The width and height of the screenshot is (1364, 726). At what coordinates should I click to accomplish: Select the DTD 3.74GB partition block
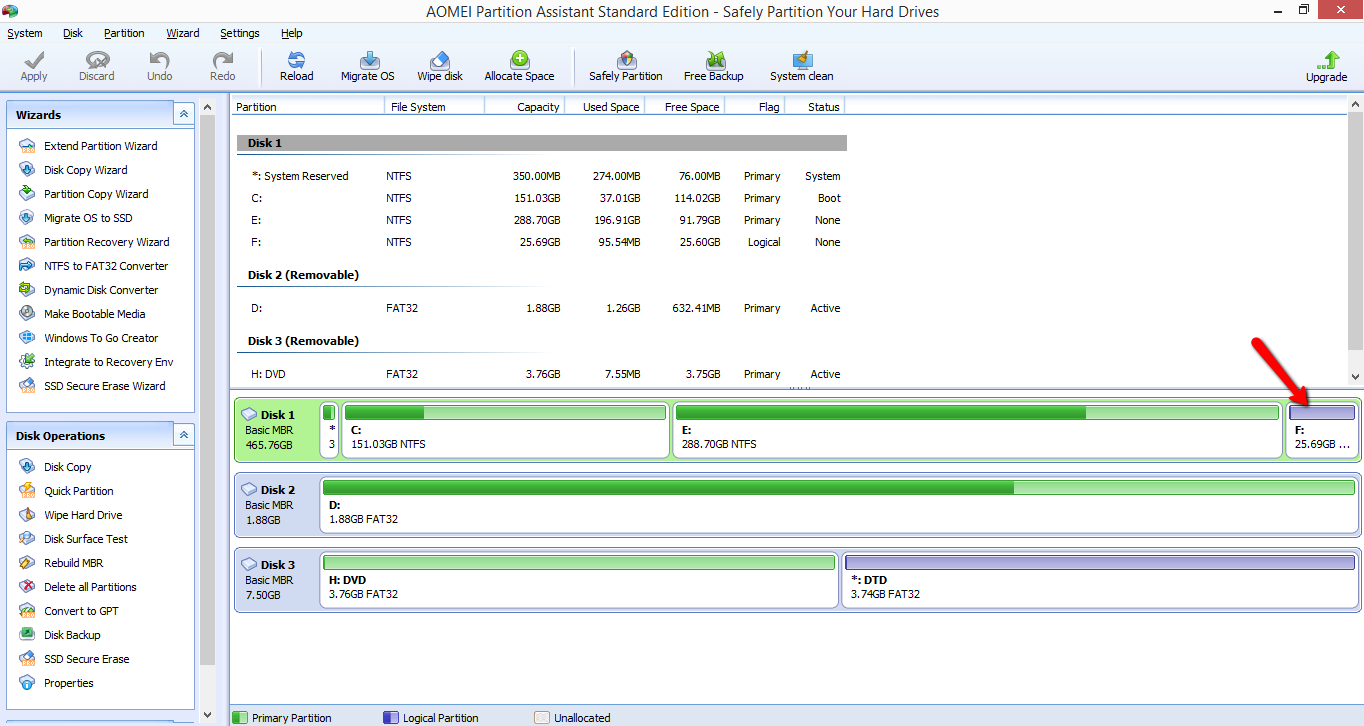(1100, 580)
